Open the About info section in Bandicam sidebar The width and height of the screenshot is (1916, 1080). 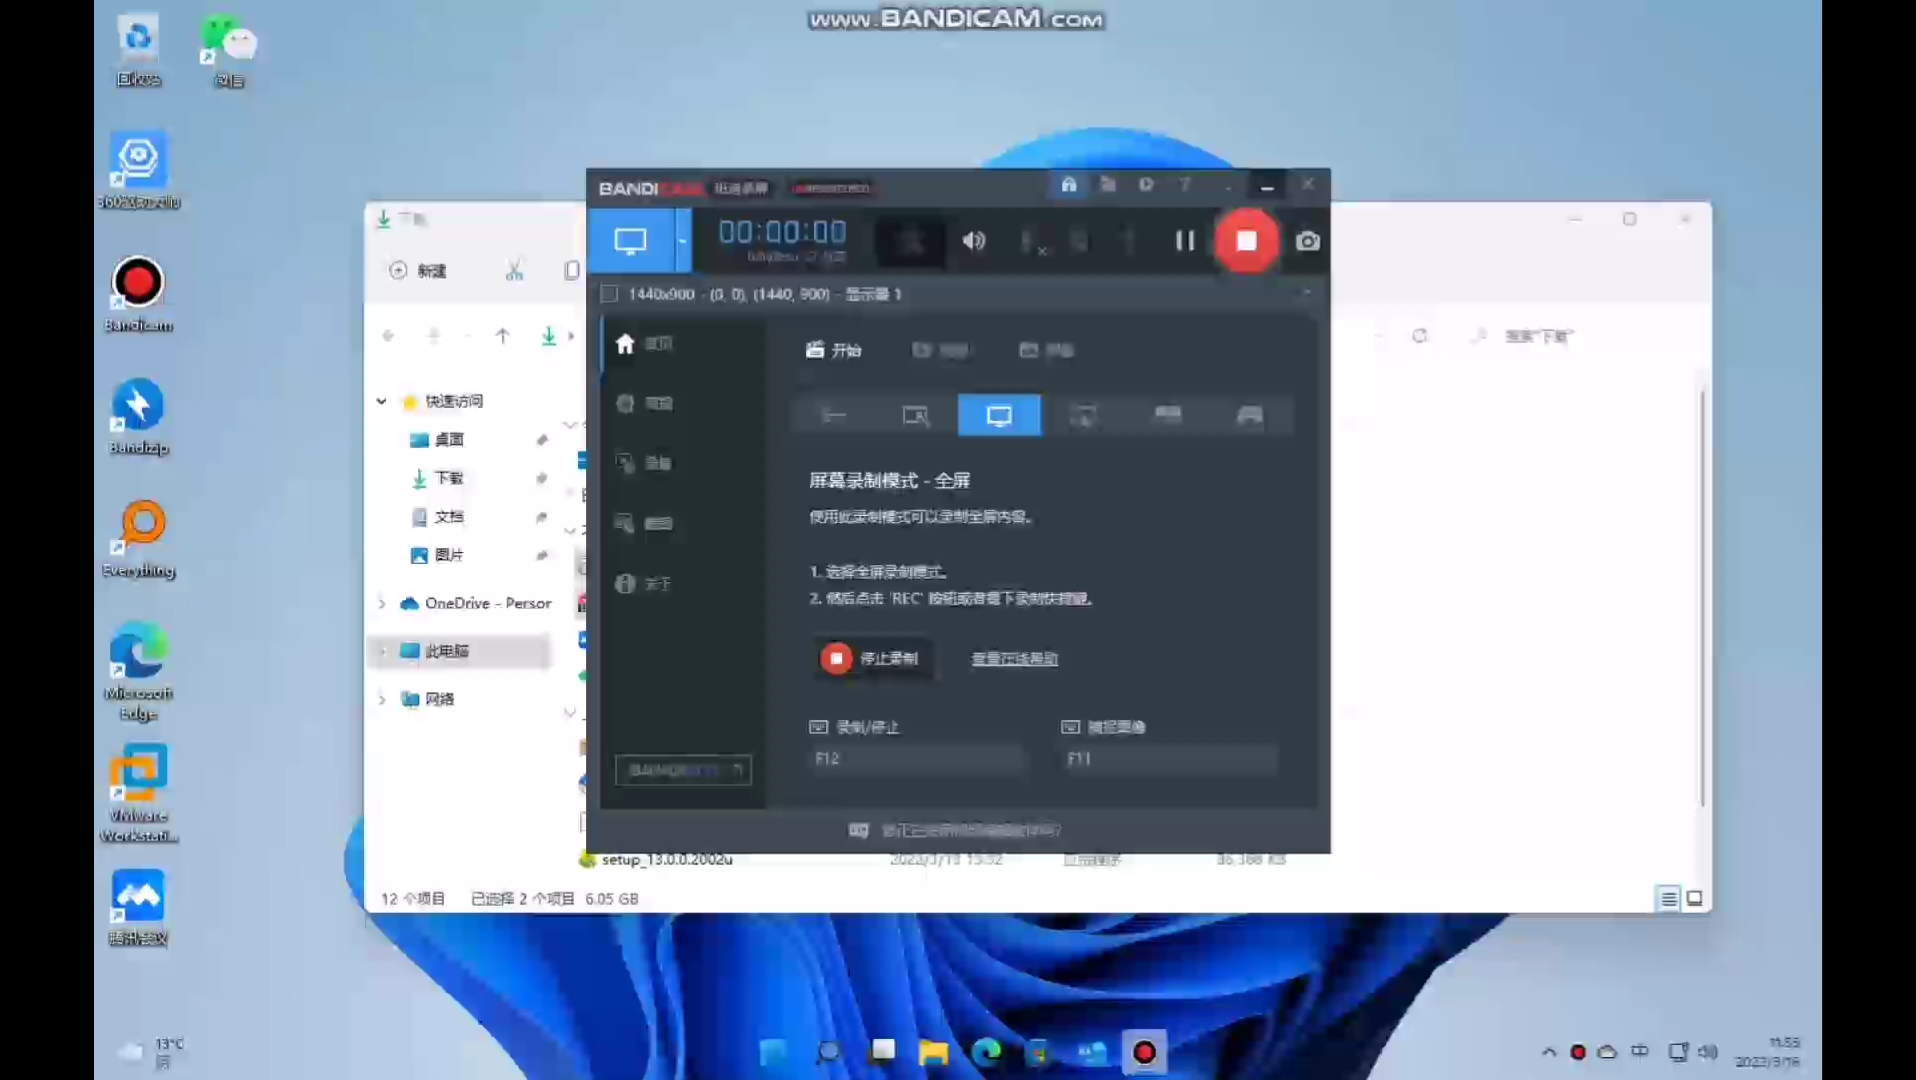(x=644, y=583)
